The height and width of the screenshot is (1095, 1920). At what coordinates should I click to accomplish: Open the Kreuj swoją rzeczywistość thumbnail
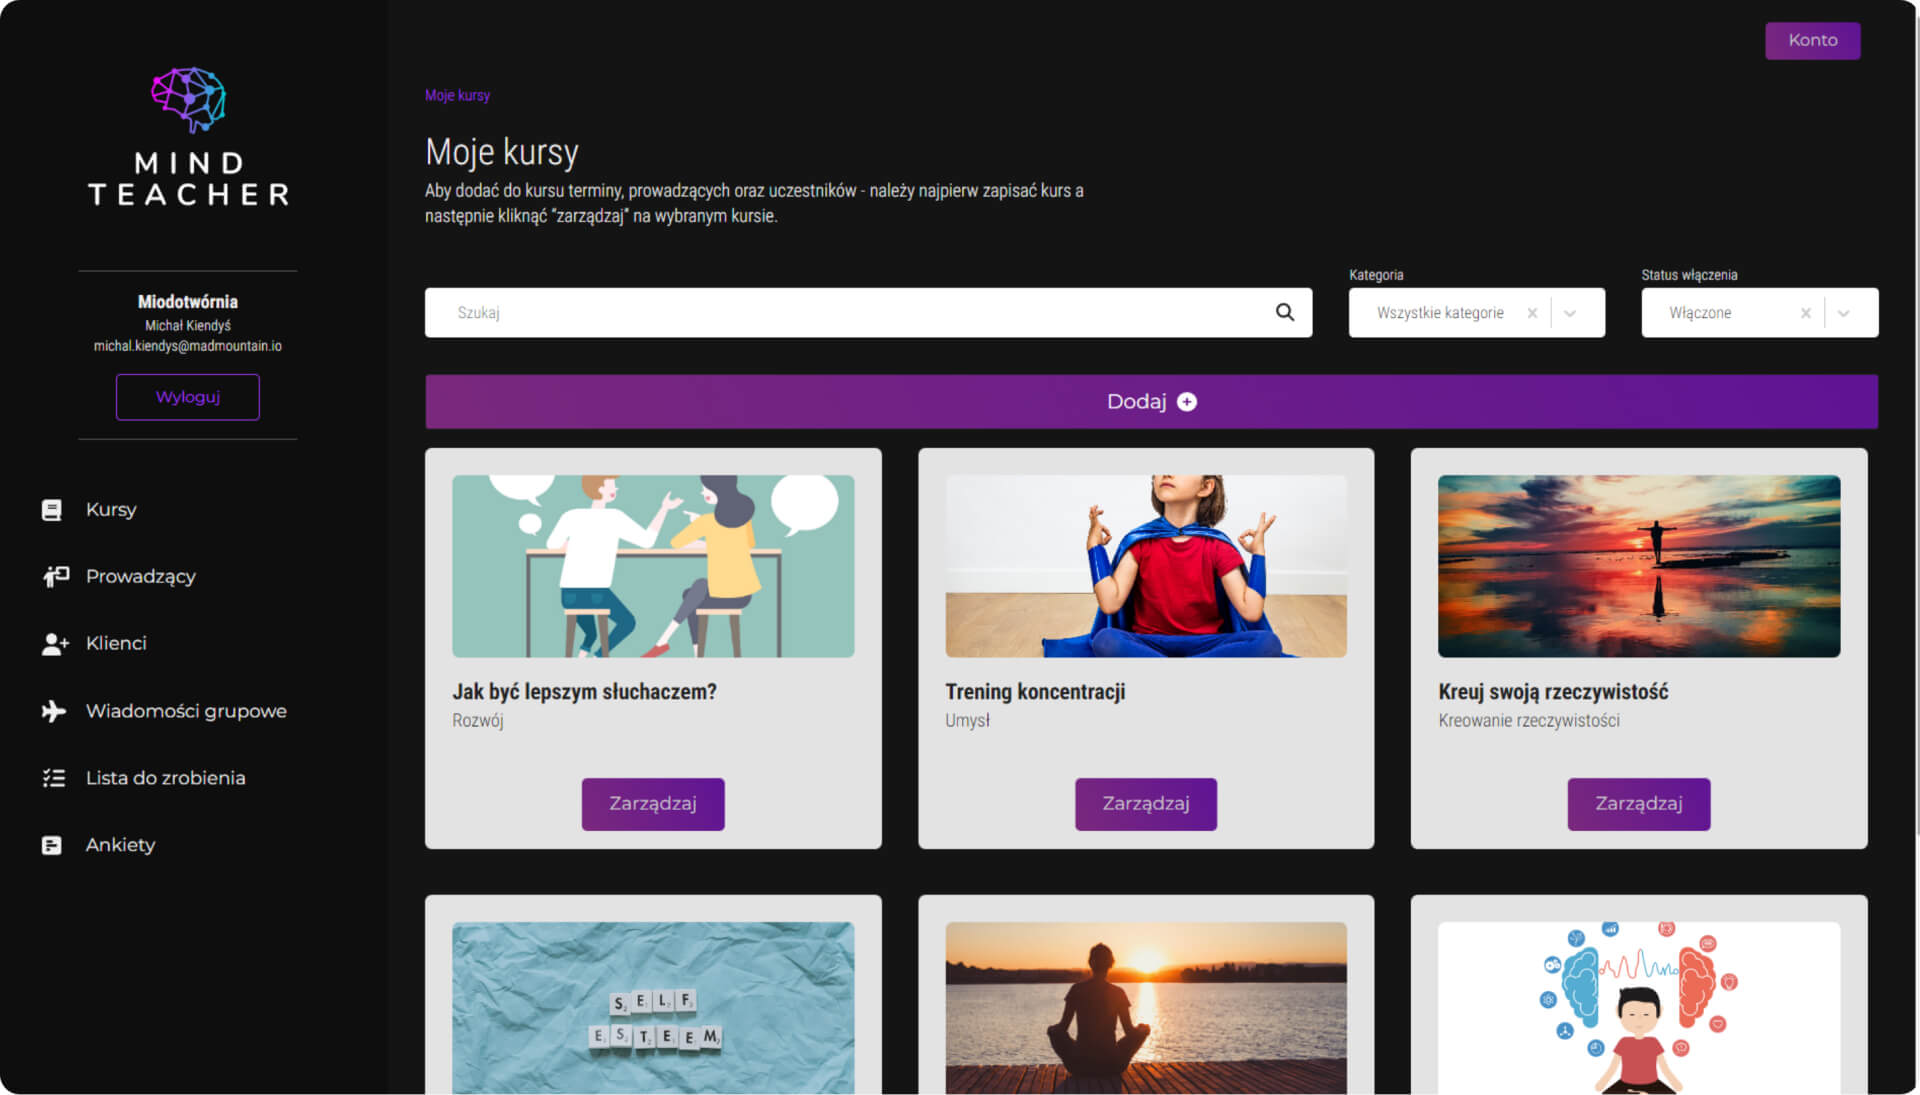tap(1638, 566)
